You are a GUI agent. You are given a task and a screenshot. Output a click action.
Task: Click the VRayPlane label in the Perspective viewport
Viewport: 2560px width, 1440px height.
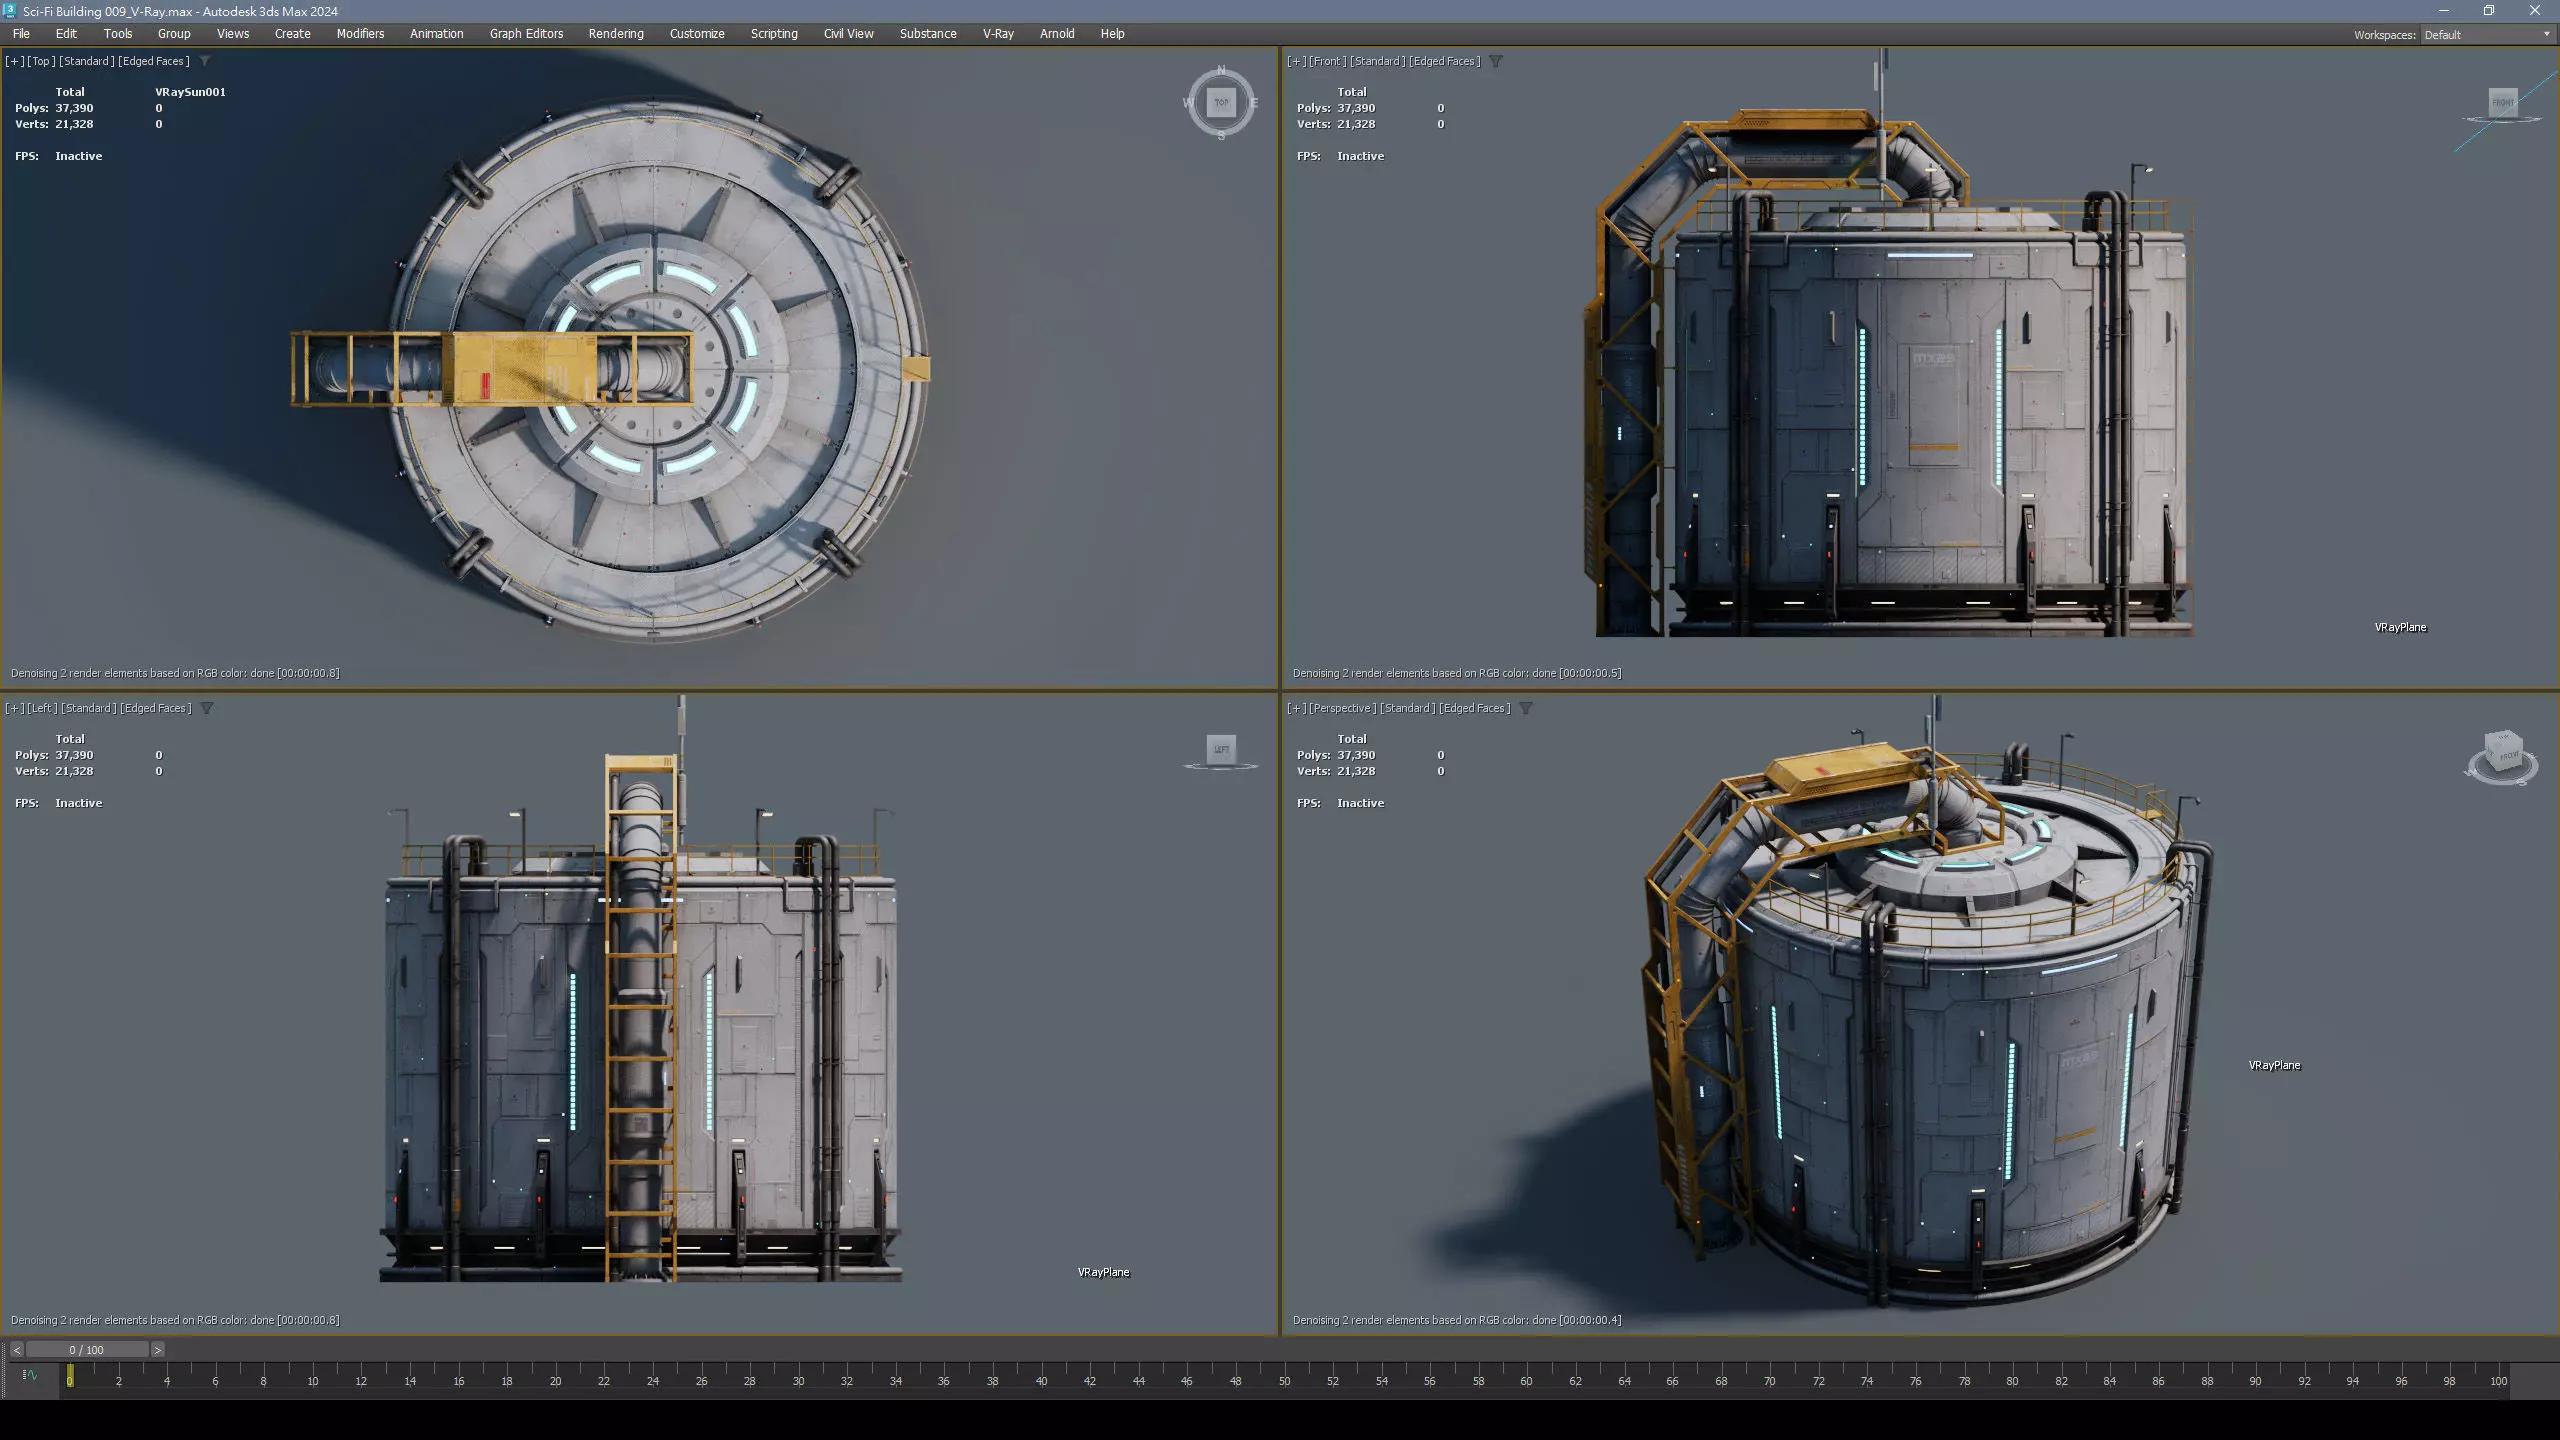pyautogui.click(x=2274, y=1065)
